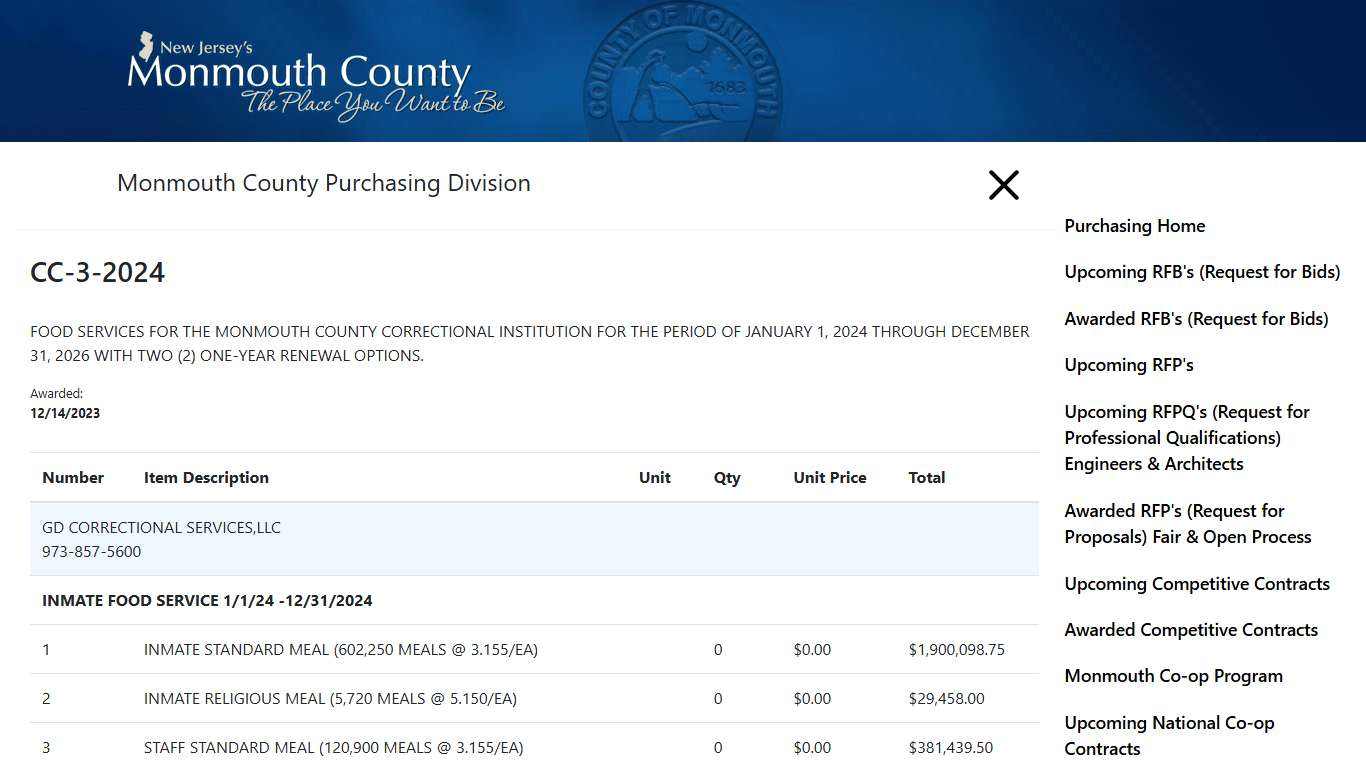Open Upcoming RFPQ's for Engineers & Architects

(1185, 437)
